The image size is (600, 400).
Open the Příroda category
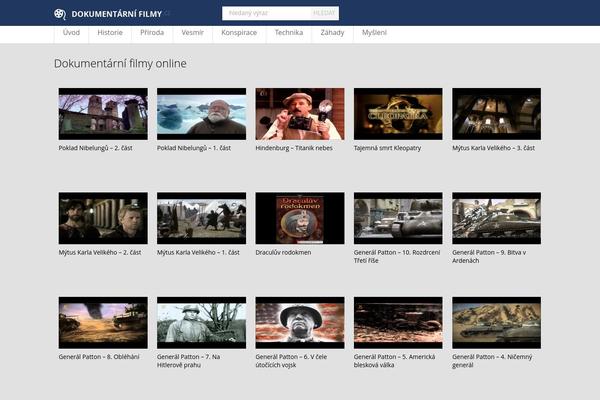[152, 33]
